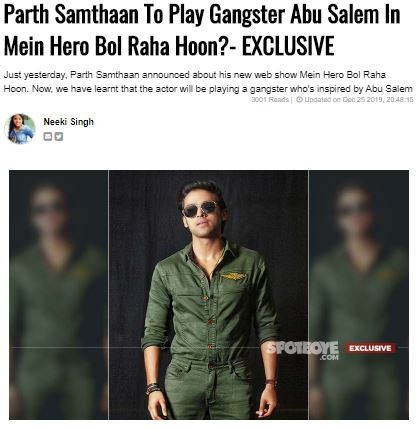Click the 3001 Reads counter

tap(270, 99)
